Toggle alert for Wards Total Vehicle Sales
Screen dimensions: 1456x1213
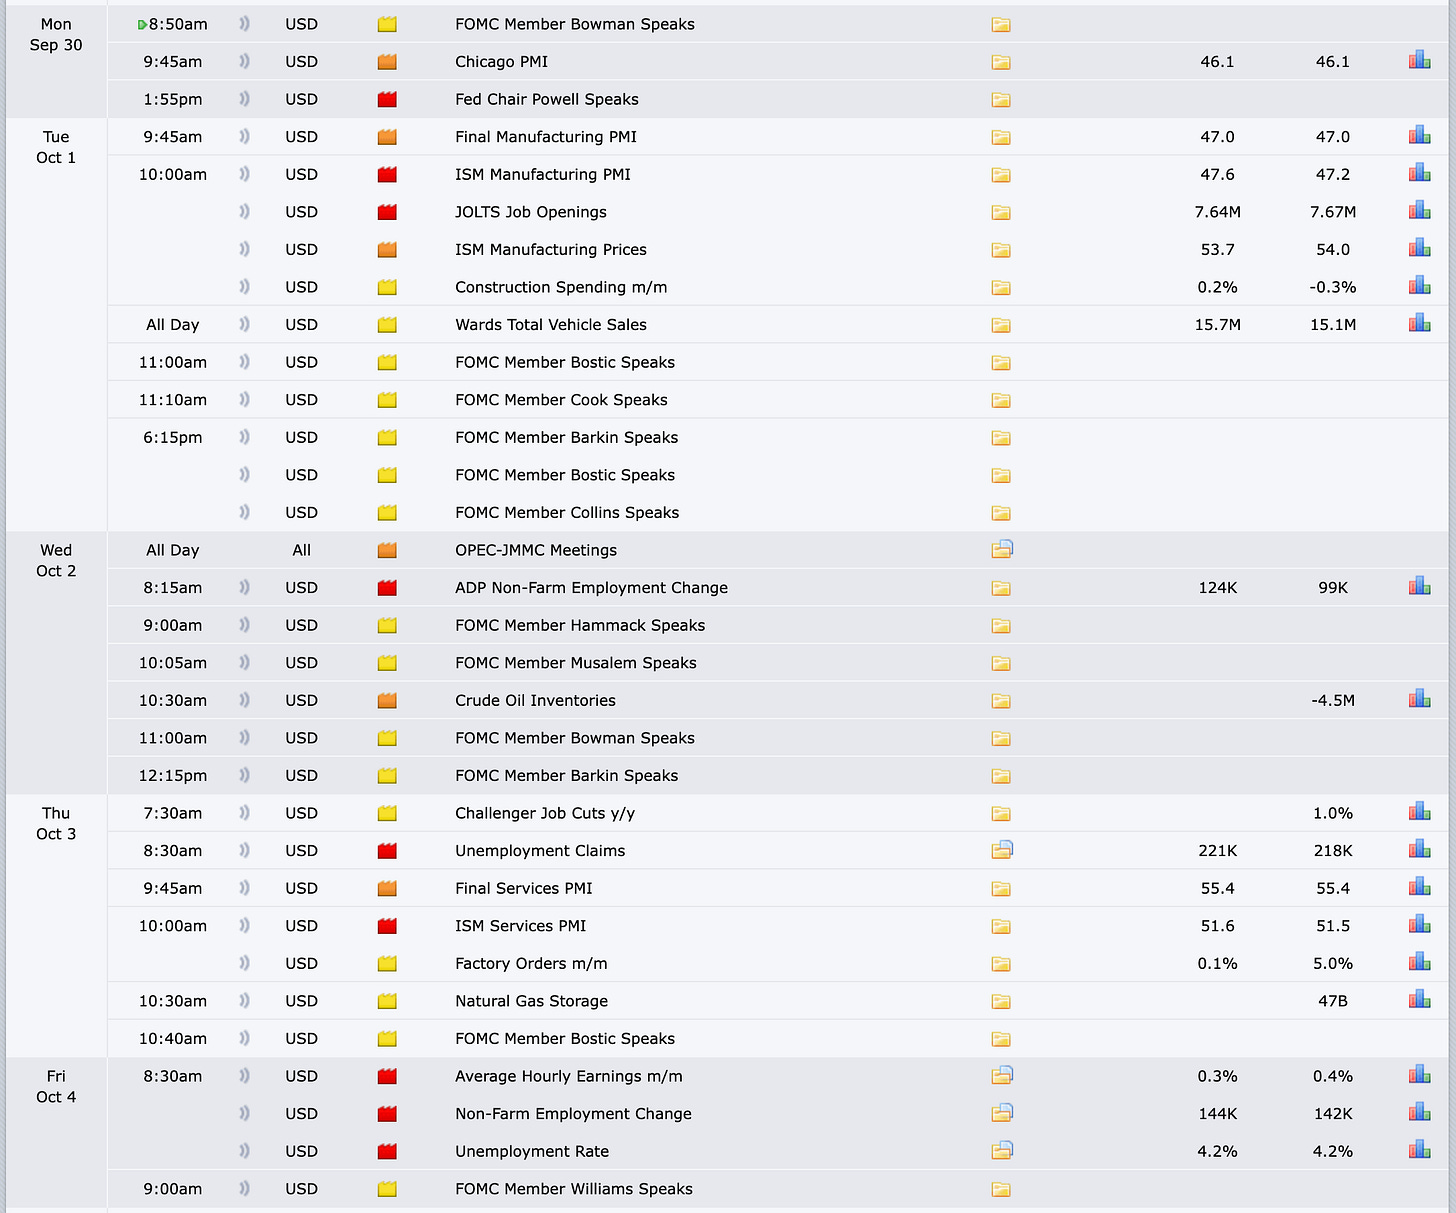245,324
